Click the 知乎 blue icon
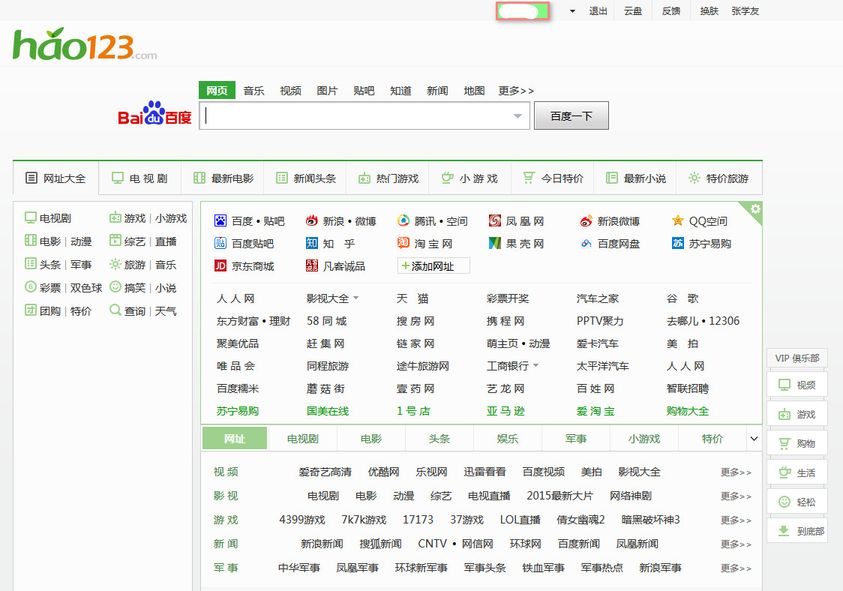843x591 pixels. point(312,244)
